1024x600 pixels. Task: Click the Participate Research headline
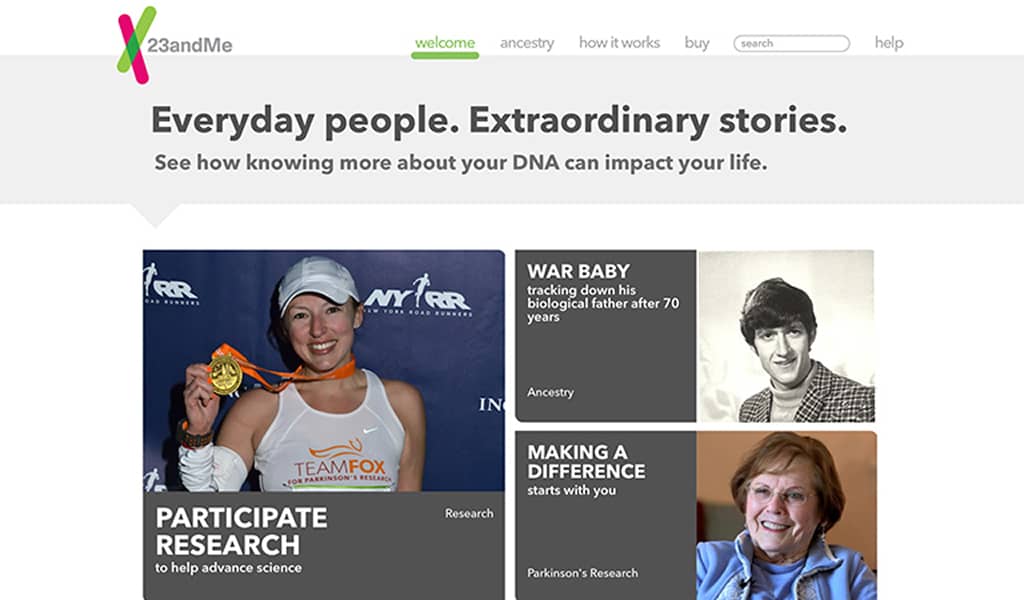point(241,531)
